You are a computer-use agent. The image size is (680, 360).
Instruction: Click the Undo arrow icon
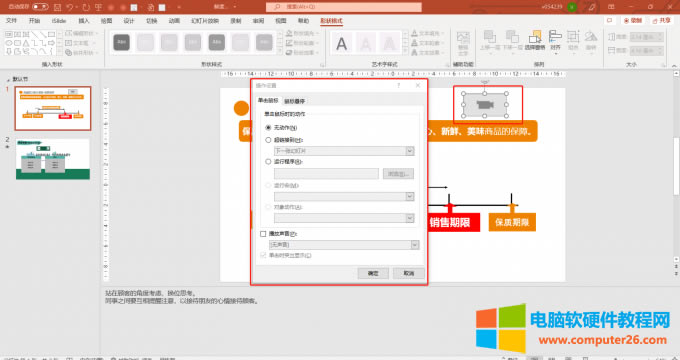[x=70, y=7]
